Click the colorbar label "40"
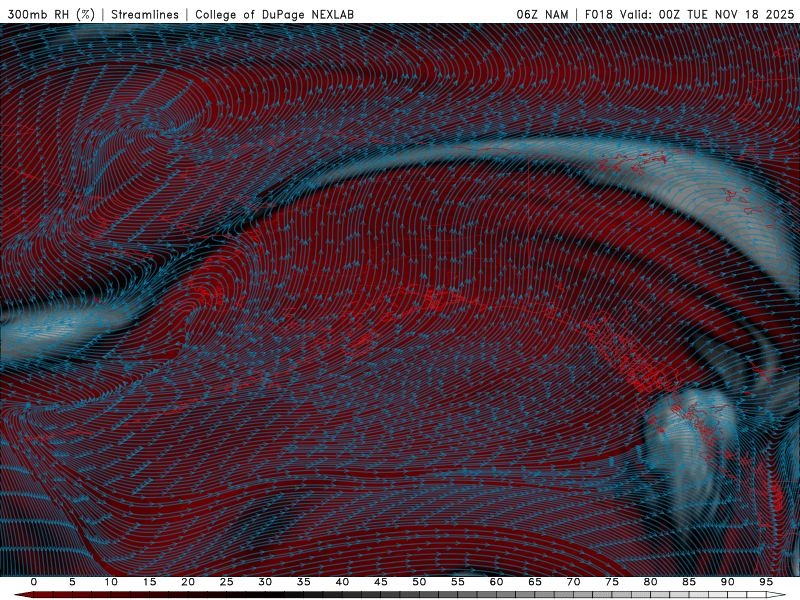 [x=342, y=582]
